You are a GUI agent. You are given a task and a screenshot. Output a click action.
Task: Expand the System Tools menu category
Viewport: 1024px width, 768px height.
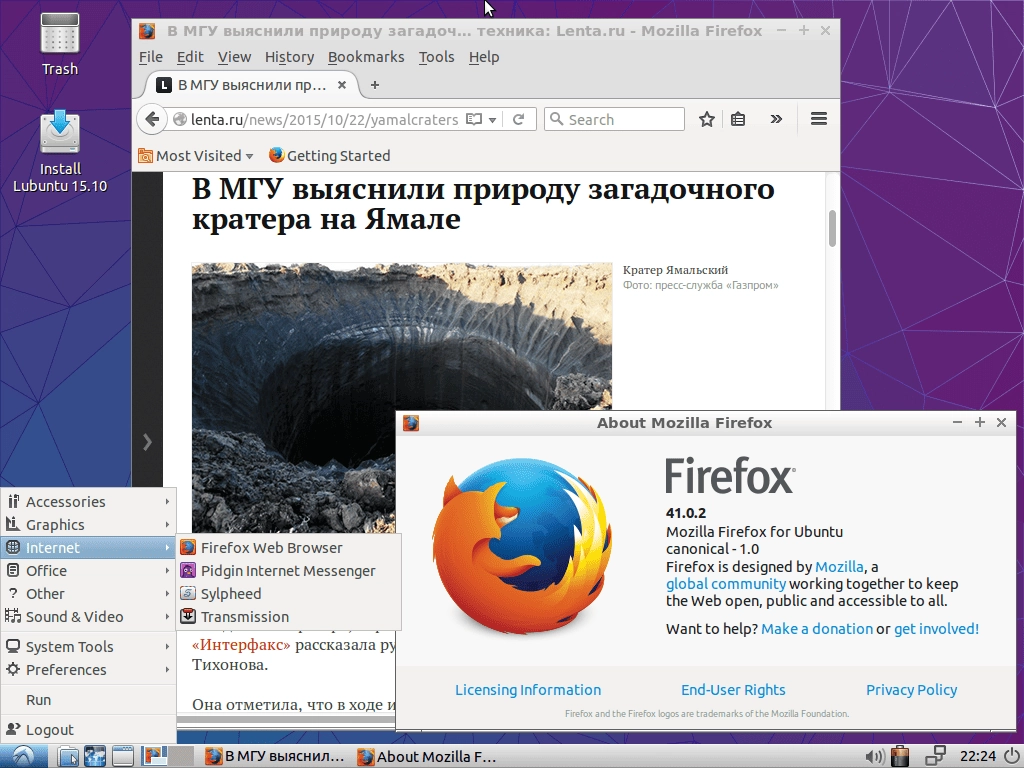tap(89, 647)
